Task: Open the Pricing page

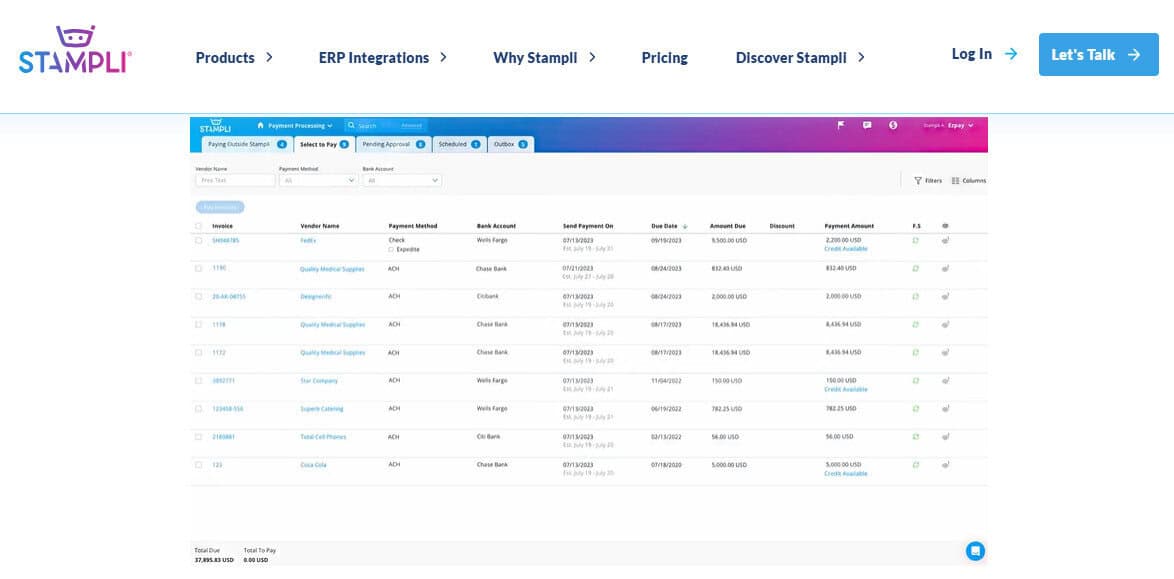Action: (665, 58)
